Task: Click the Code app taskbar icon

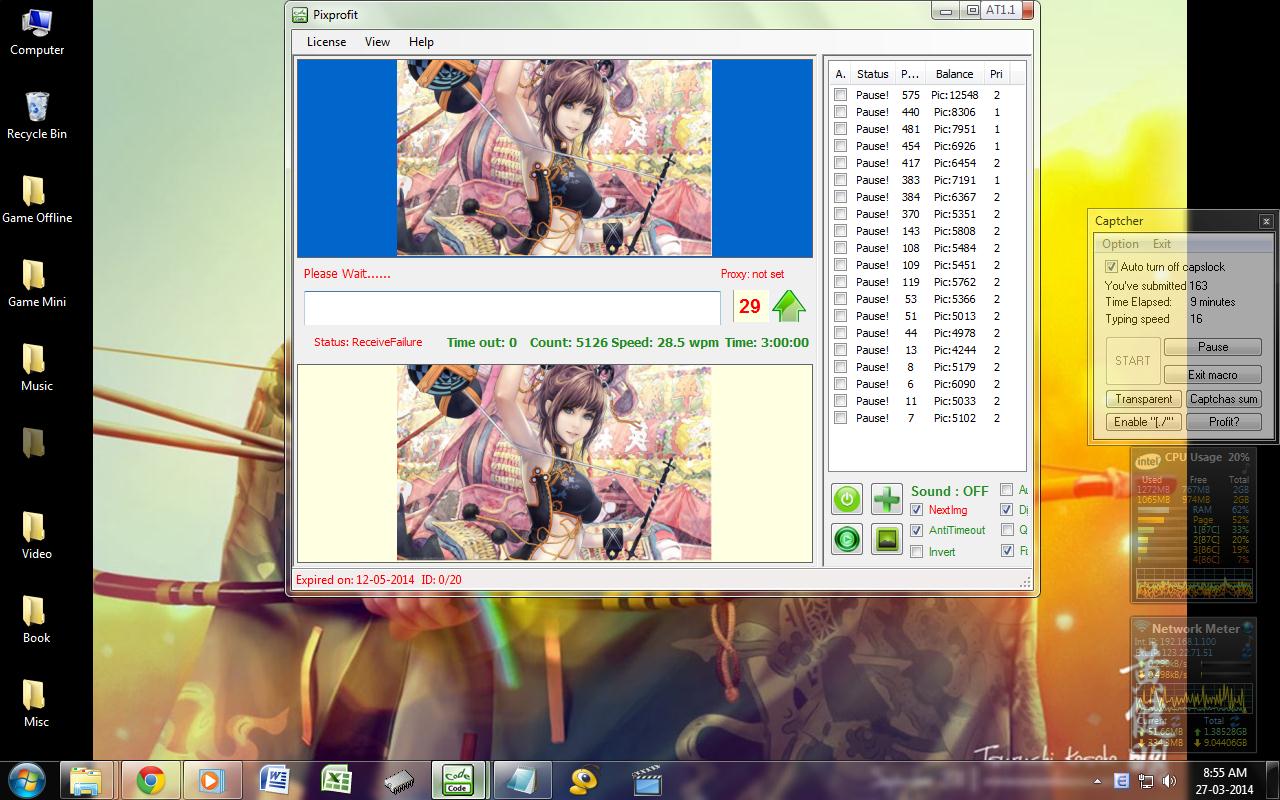Action: [x=459, y=780]
